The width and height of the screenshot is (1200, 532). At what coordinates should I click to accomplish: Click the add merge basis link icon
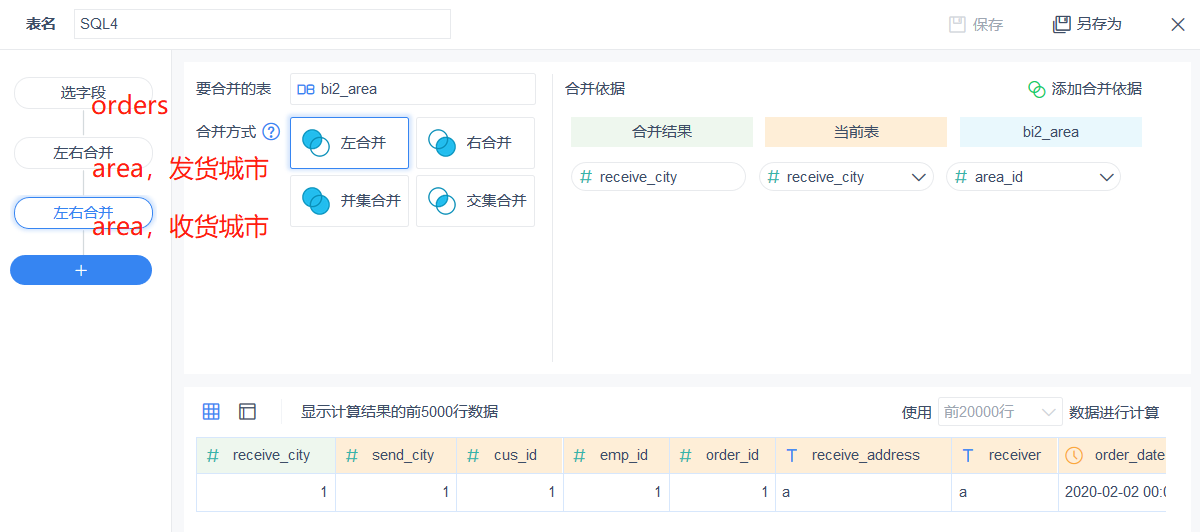point(1036,89)
